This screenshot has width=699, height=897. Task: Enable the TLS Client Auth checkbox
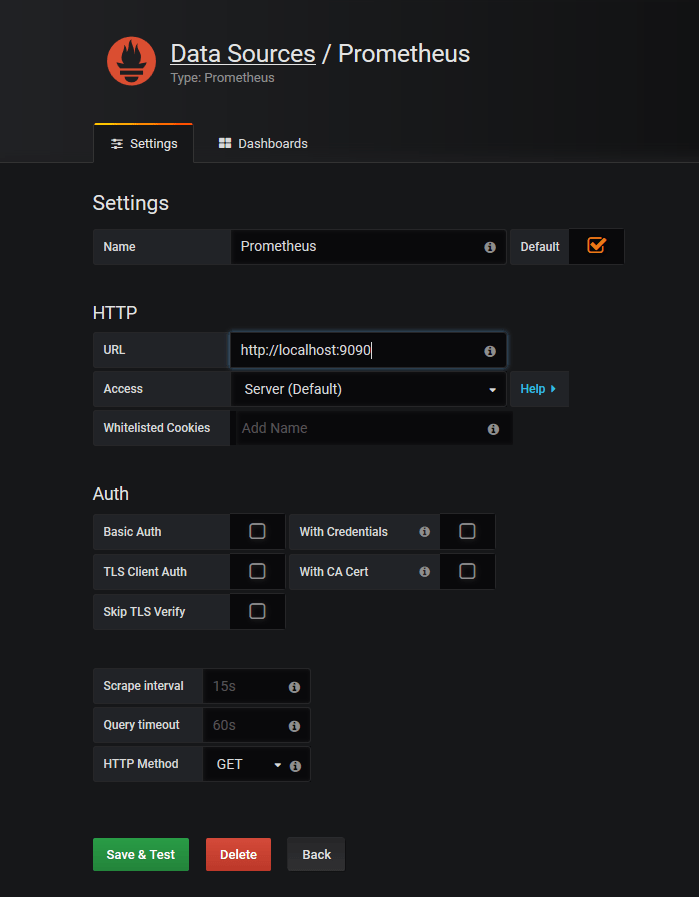click(x=257, y=571)
